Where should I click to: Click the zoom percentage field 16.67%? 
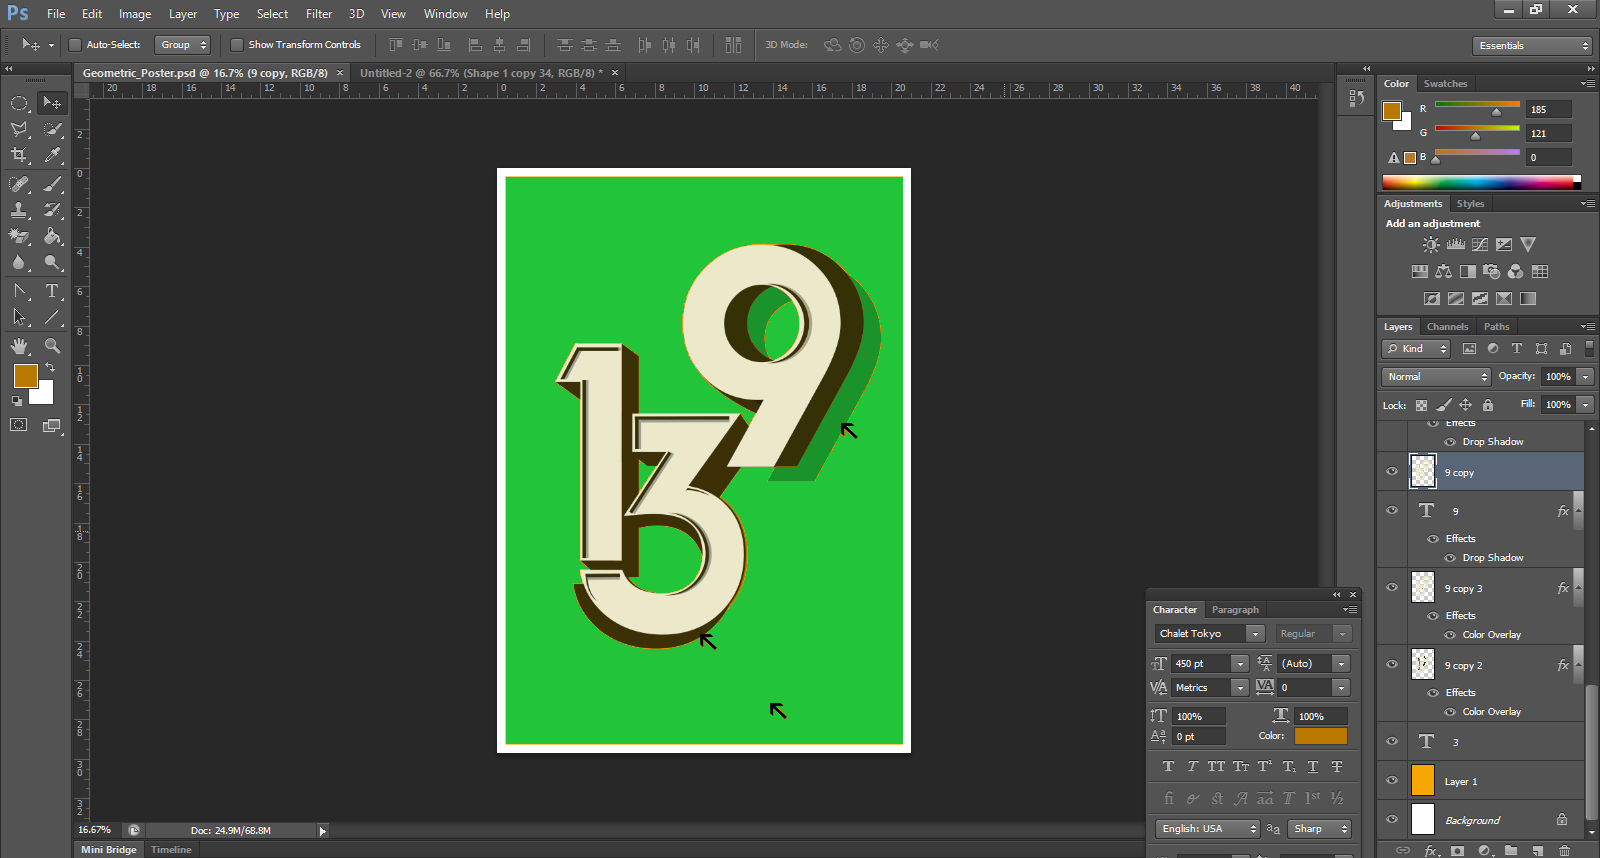click(95, 830)
